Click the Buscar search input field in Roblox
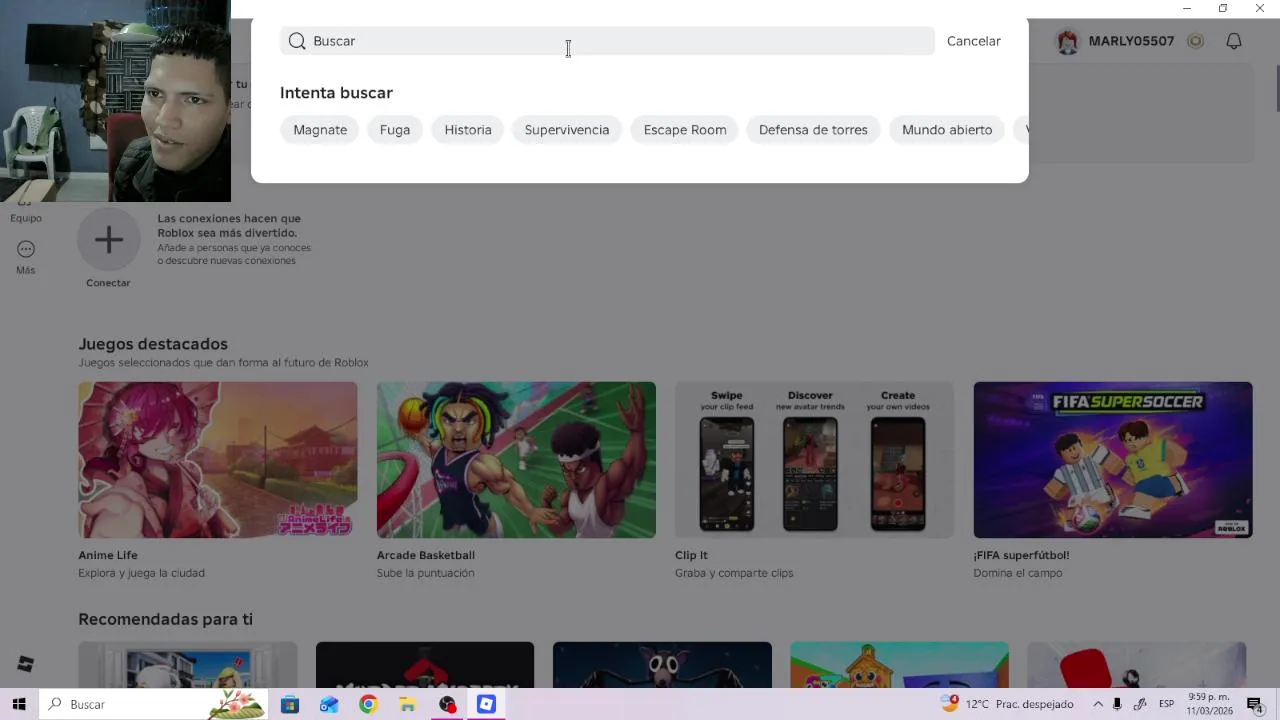Viewport: 1280px width, 720px height. [x=607, y=41]
